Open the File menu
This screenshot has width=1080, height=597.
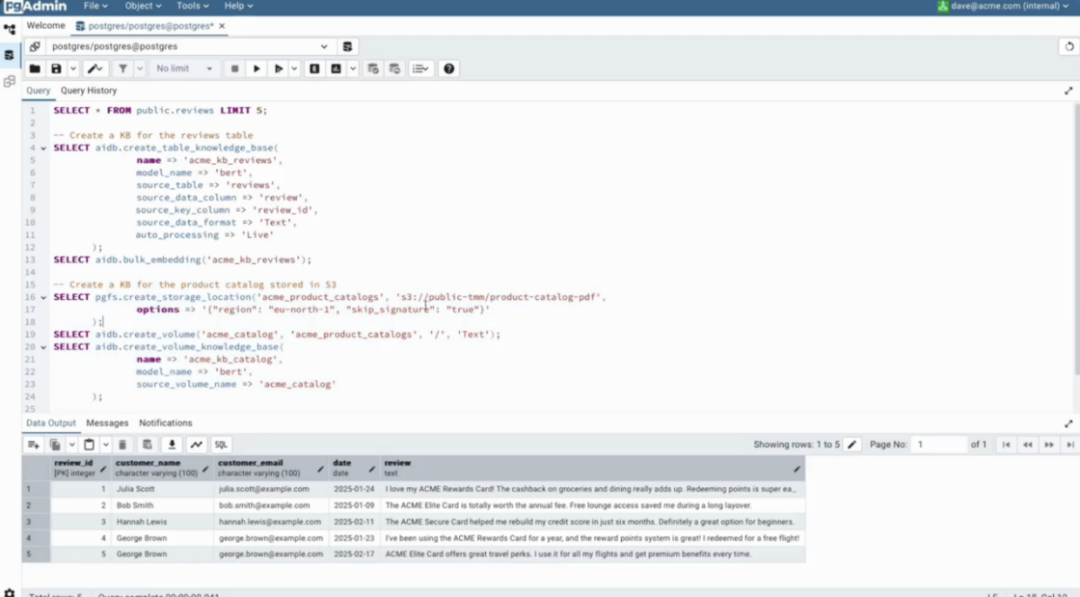coord(95,6)
